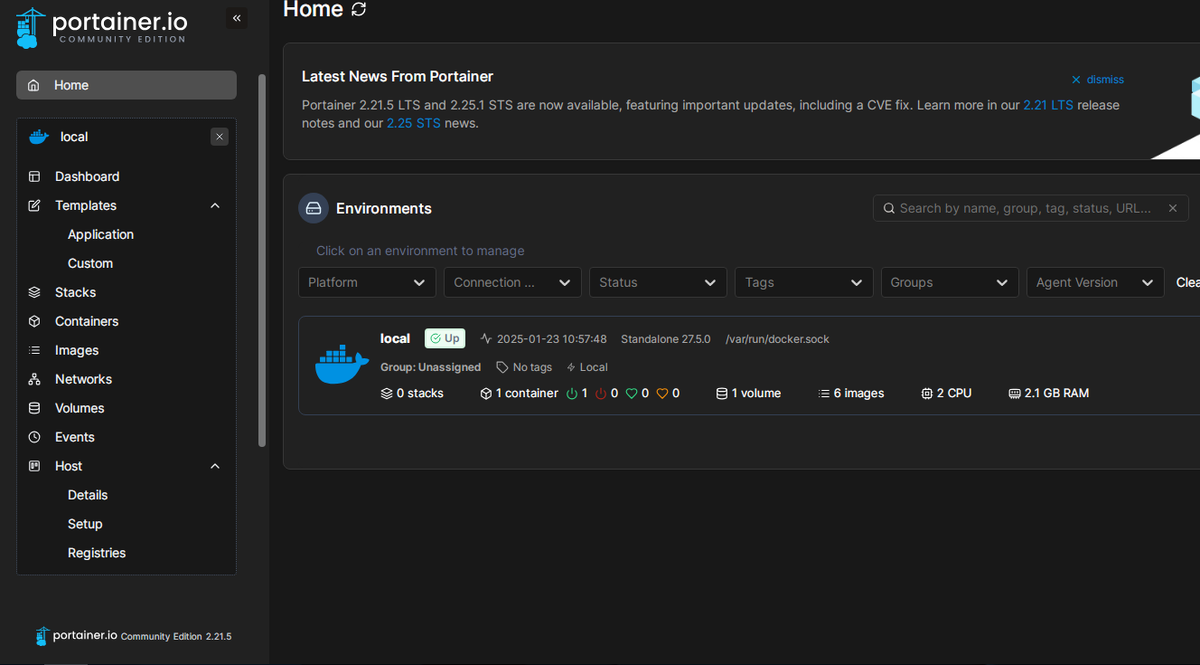
Task: Click the unhealthy containers orange heart icon
Action: 662,393
